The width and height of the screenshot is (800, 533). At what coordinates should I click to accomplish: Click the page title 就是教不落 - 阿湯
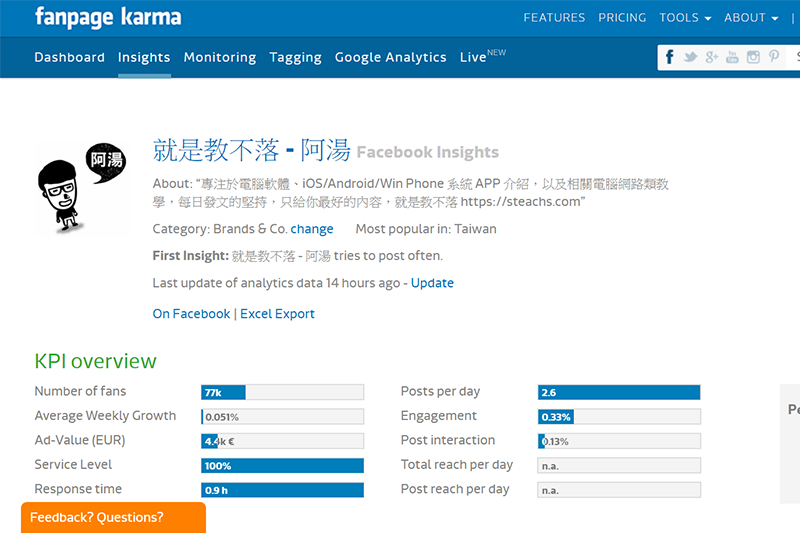[252, 150]
